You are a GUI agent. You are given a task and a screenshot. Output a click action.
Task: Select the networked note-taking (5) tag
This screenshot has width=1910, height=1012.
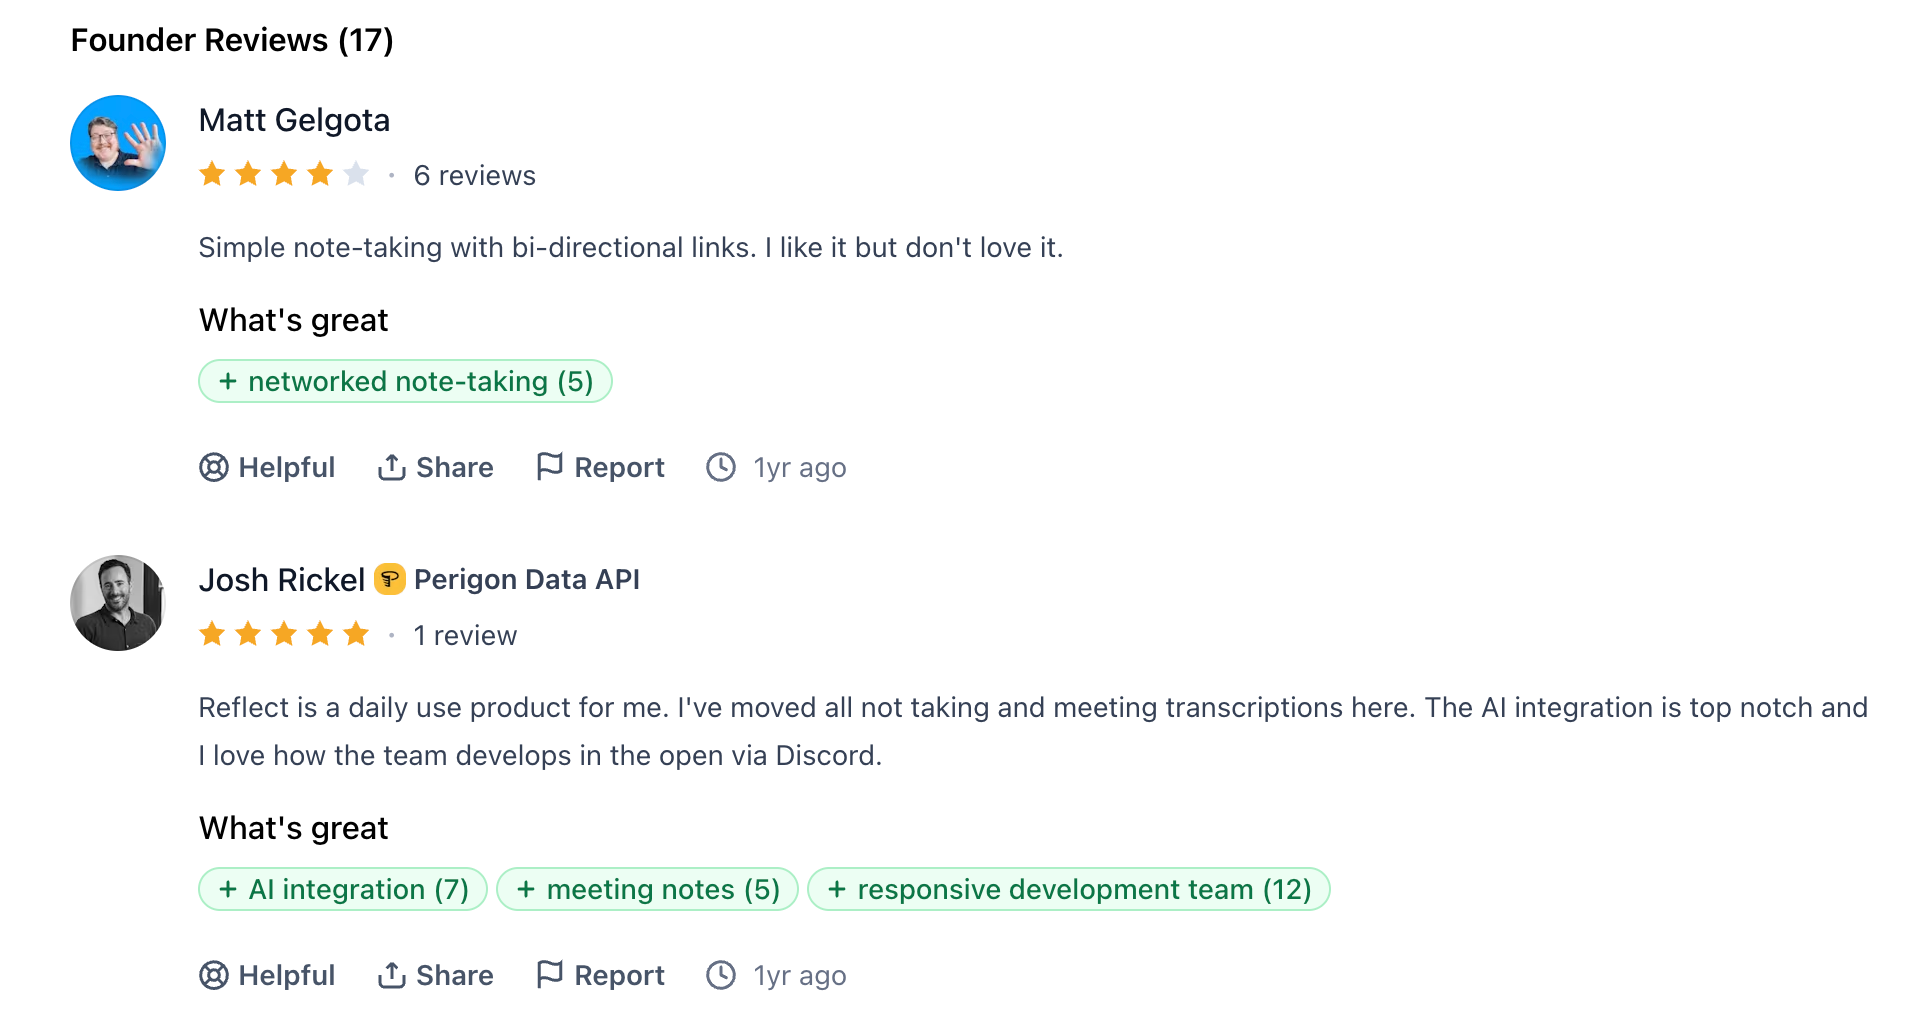click(x=405, y=381)
